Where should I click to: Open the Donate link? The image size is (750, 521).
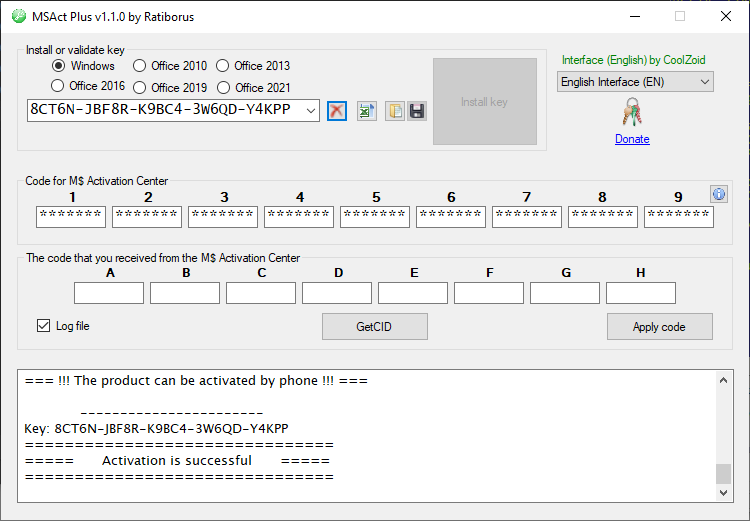tap(632, 139)
